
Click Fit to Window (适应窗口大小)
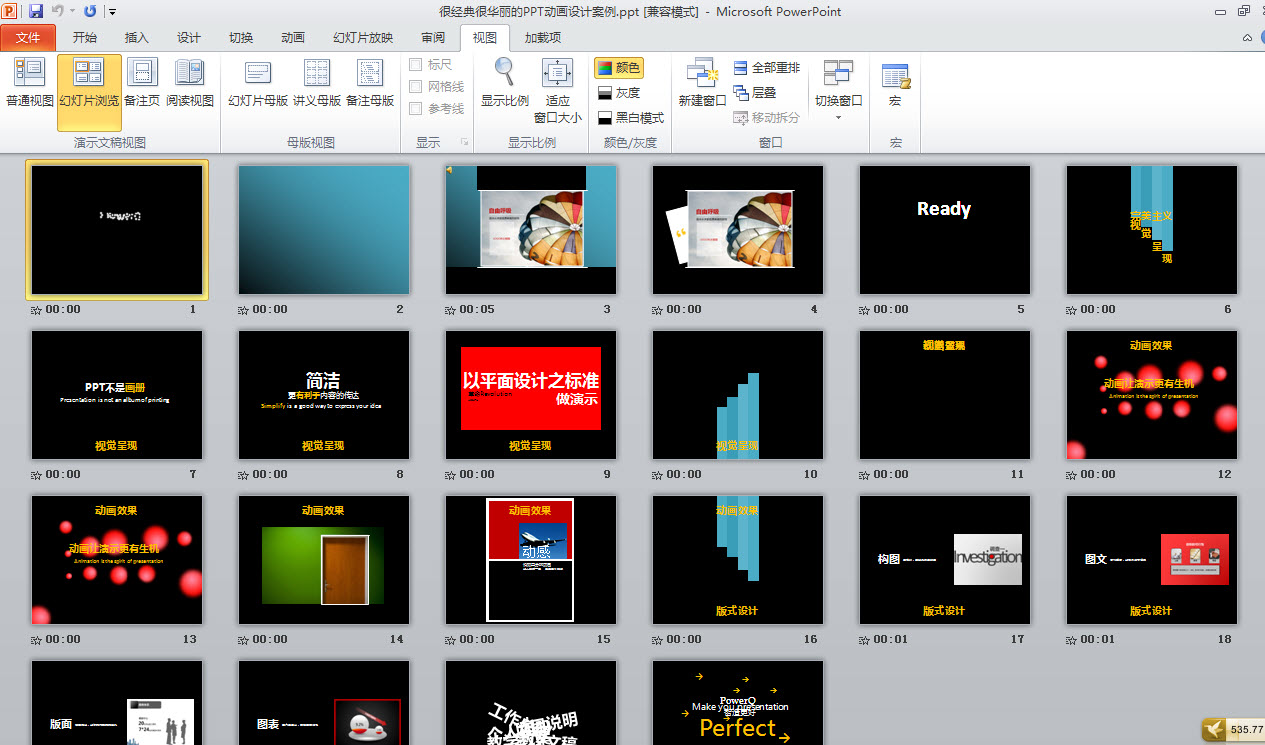click(557, 83)
